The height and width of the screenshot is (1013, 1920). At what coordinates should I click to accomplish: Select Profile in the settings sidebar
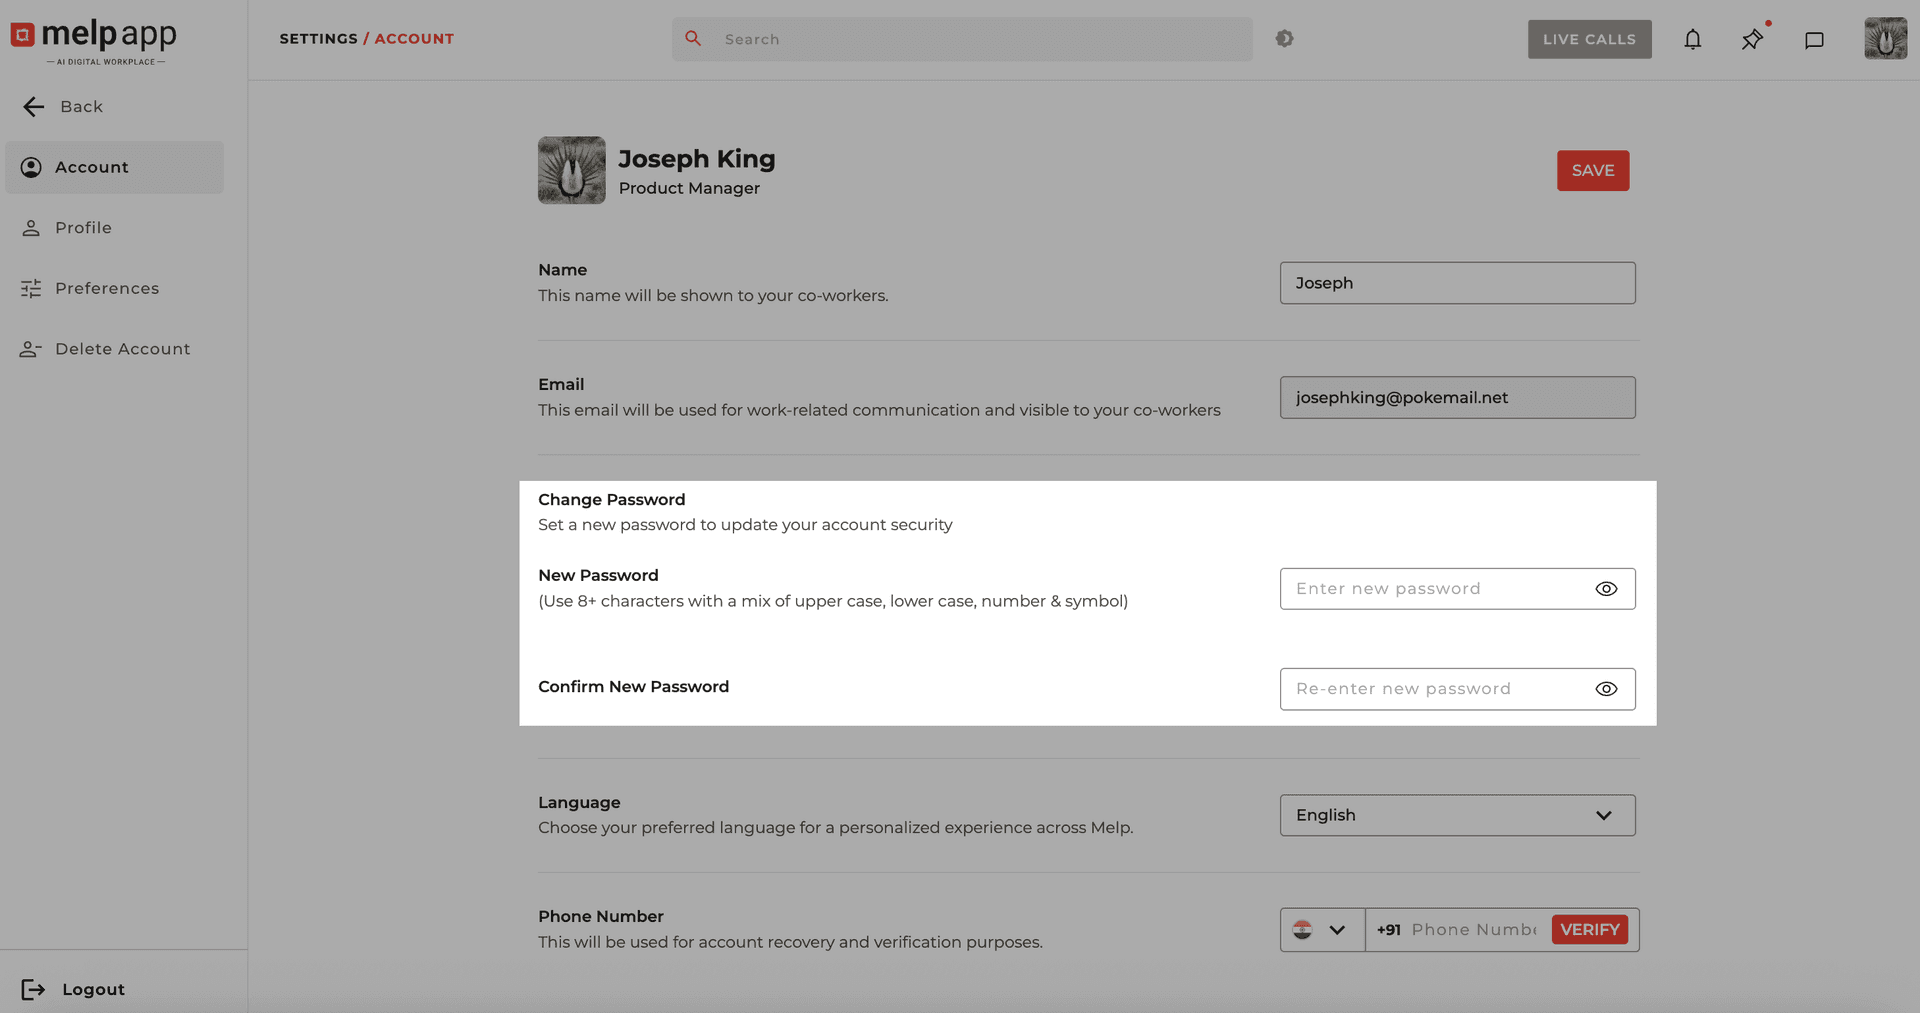[x=83, y=227]
